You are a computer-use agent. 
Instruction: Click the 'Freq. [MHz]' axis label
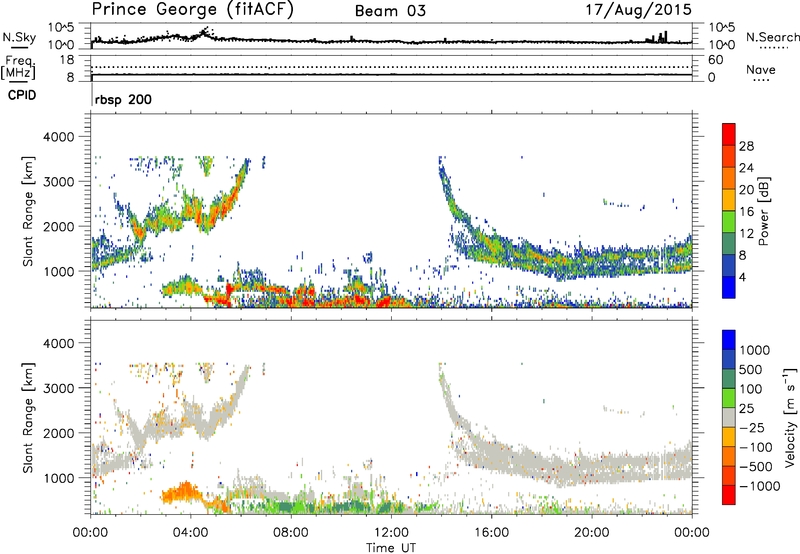pos(18,68)
